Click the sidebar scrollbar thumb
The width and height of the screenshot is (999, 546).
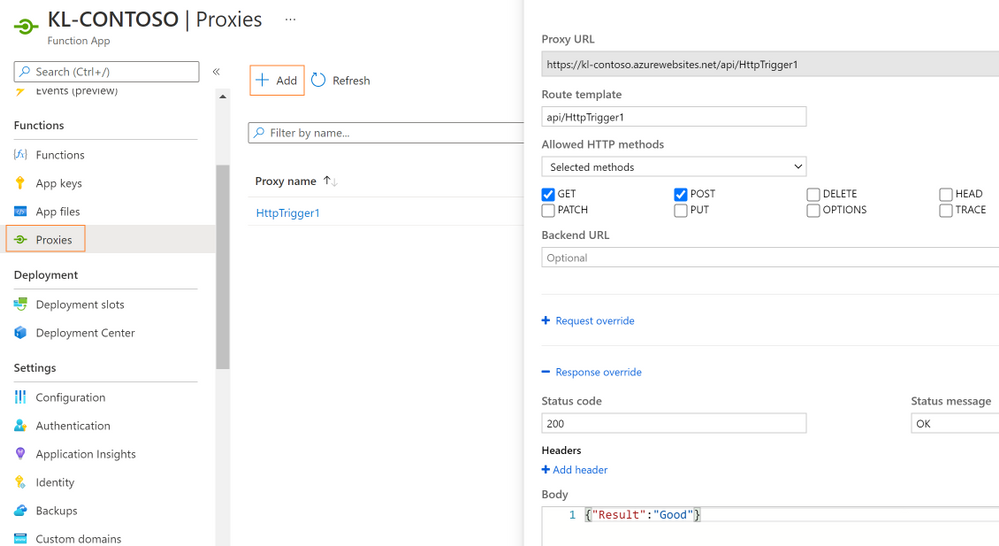click(x=222, y=267)
